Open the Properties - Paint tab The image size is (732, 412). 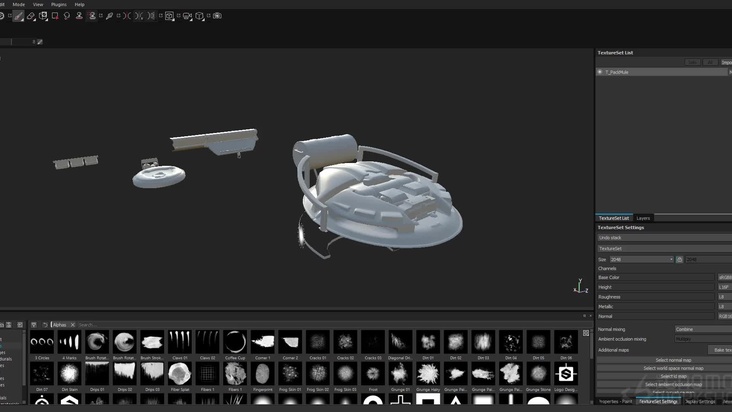point(615,401)
